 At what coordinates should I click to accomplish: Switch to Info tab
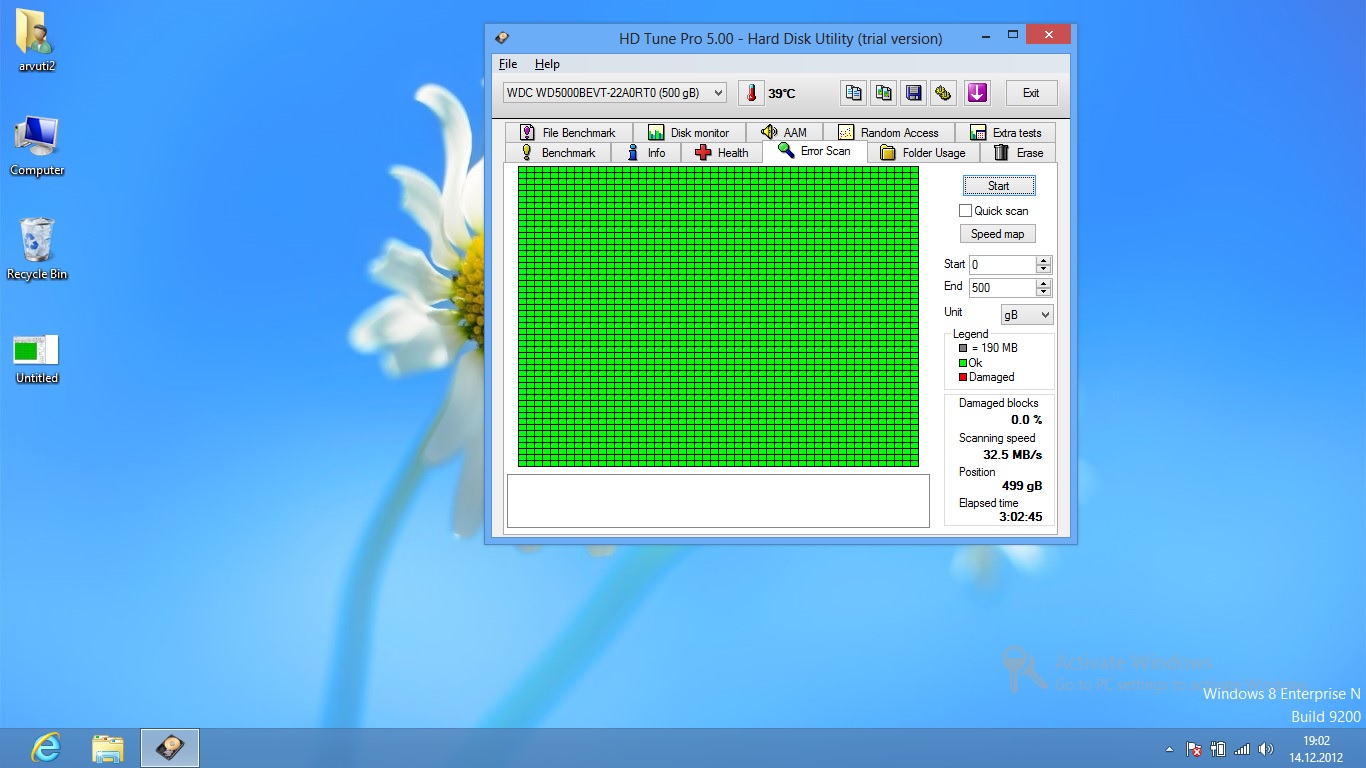pos(645,153)
